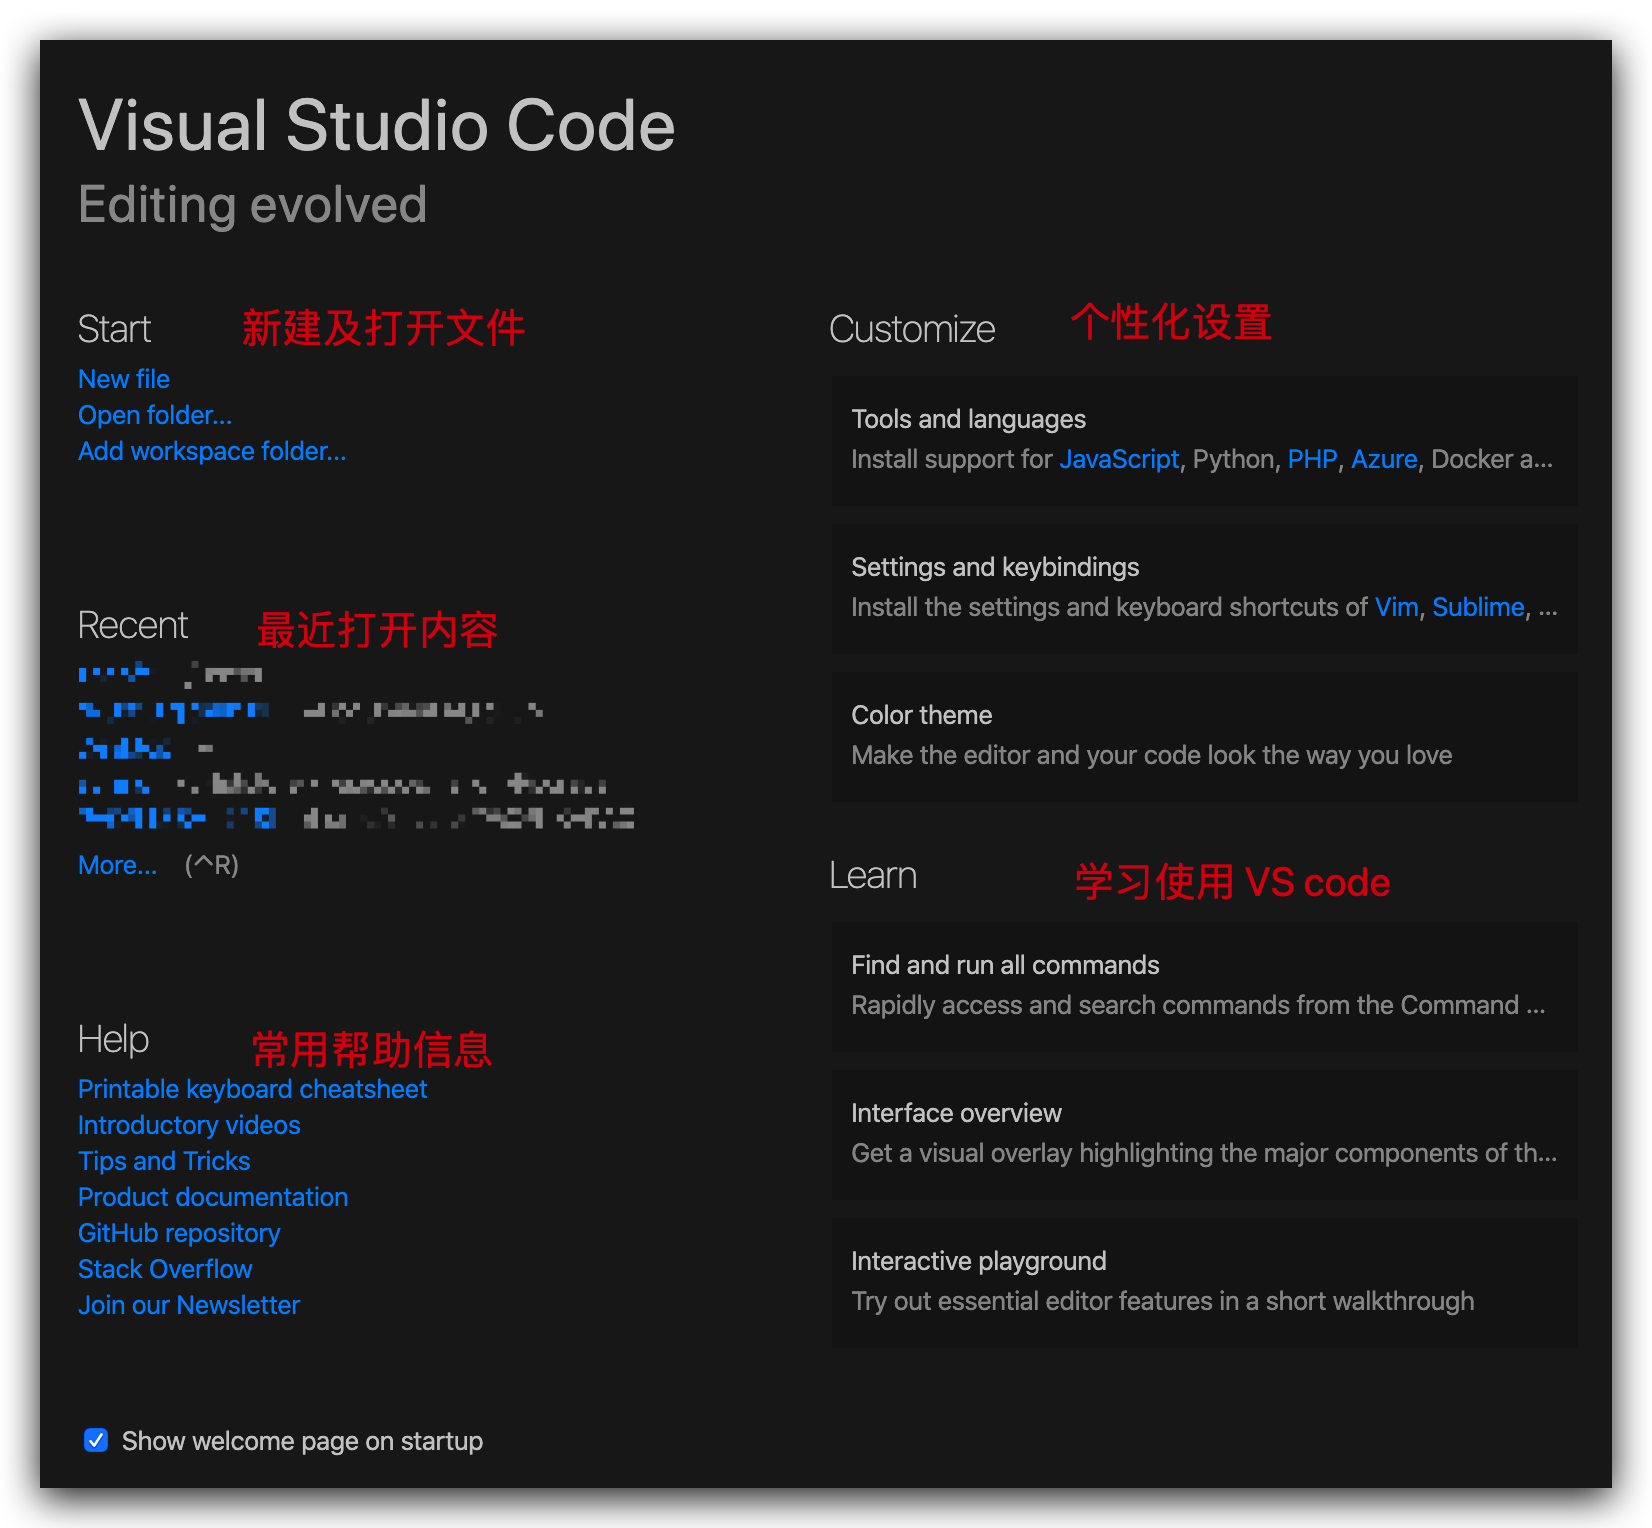Open Tips and Tricks link
This screenshot has width=1652, height=1528.
(164, 1161)
